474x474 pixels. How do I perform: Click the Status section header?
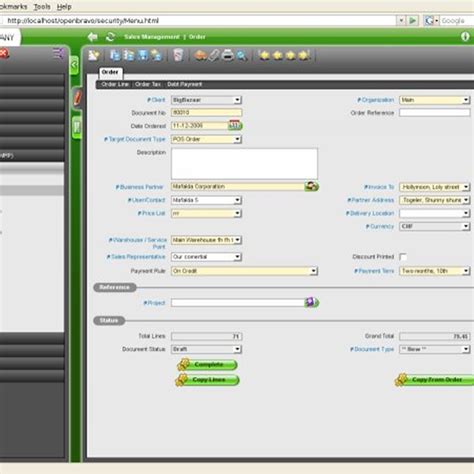(x=109, y=321)
